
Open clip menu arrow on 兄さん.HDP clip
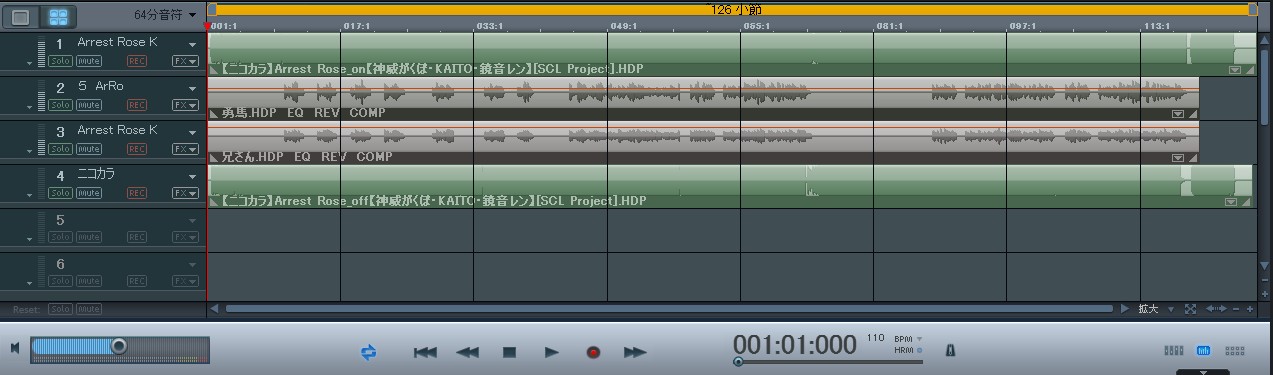coord(1178,158)
